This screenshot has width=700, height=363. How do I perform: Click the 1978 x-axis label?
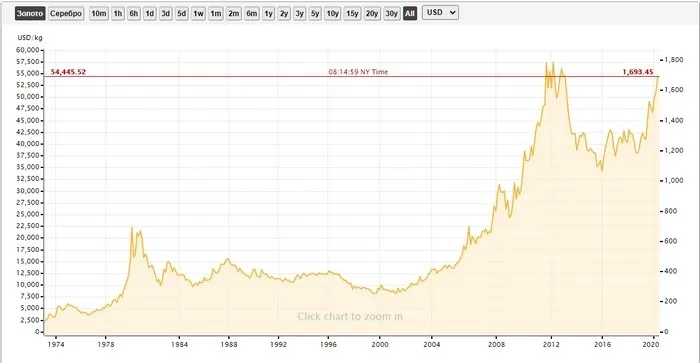coord(106,344)
